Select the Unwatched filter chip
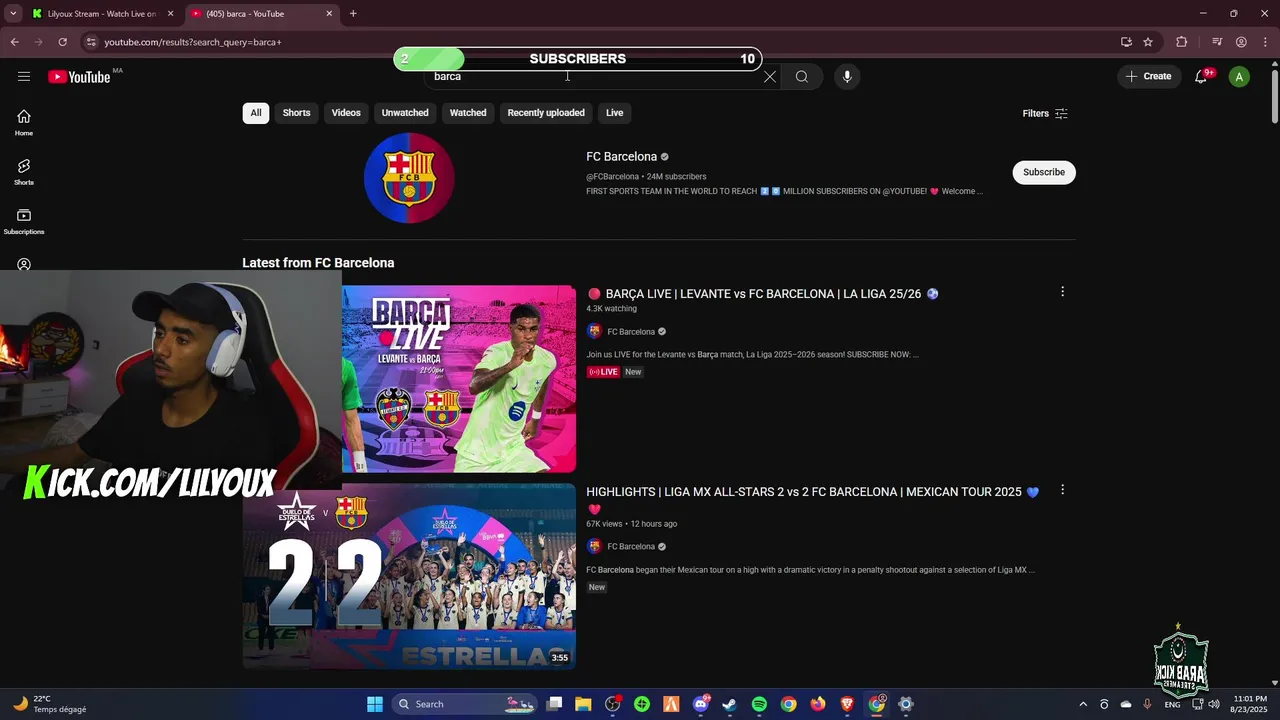Screen dimensions: 1280x720 coord(405,113)
